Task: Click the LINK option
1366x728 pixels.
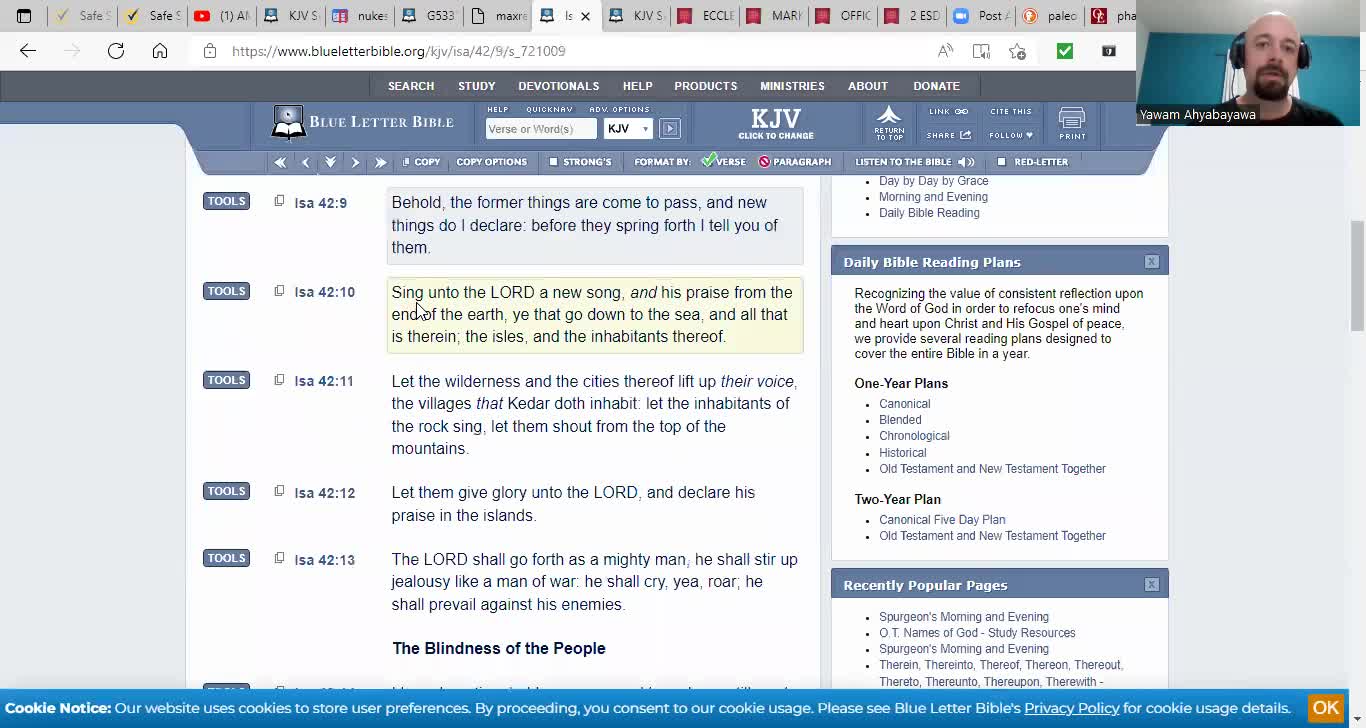Action: tap(948, 112)
